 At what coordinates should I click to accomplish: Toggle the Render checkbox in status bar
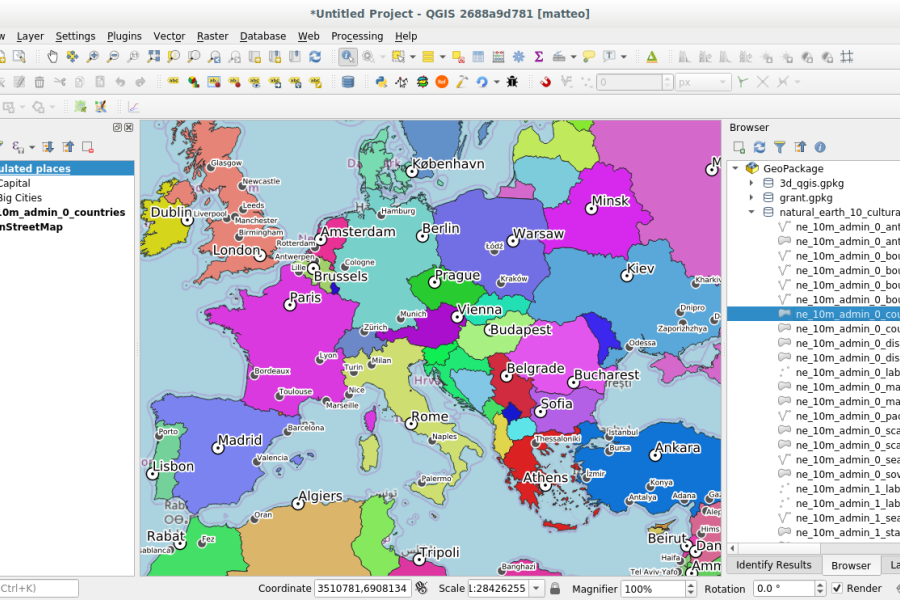click(x=839, y=589)
